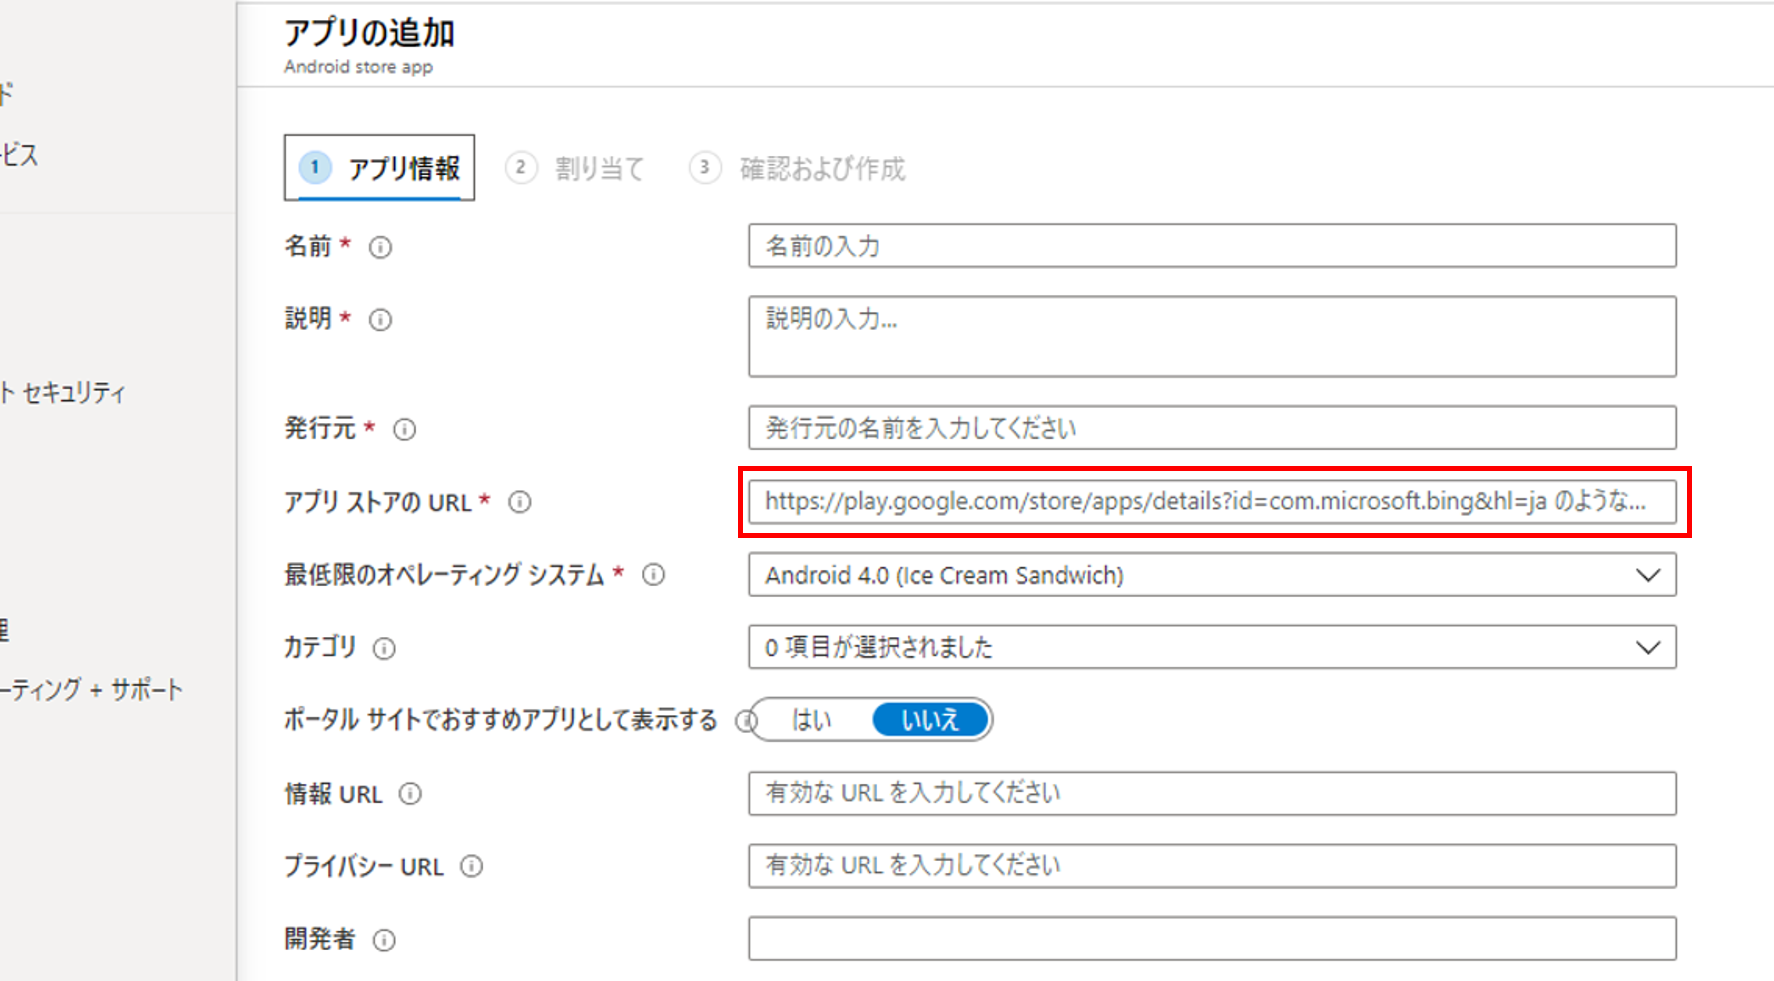Click info icon beside アプリ ストアの URL
Image resolution: width=1774 pixels, height=981 pixels.
tap(520, 502)
